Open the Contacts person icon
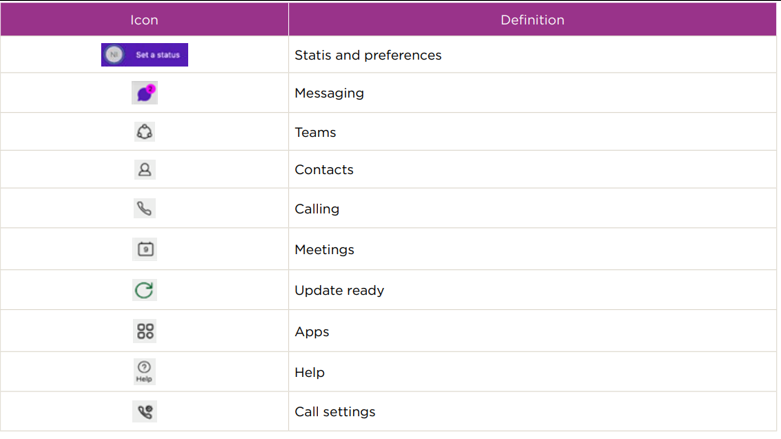 pyautogui.click(x=144, y=169)
